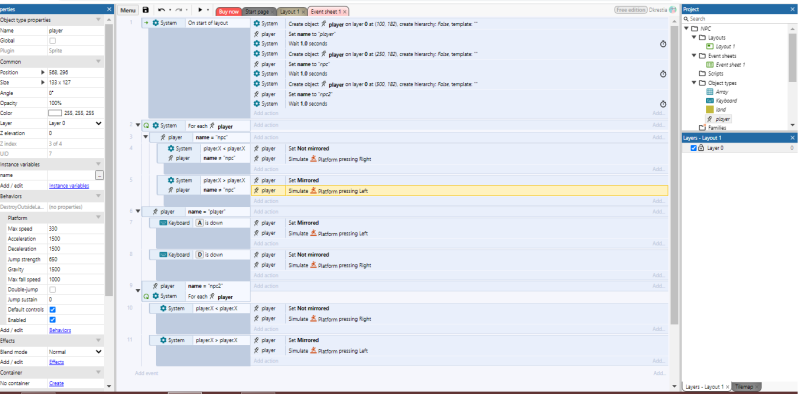Toggle the Double-jump checkbox
Image resolution: width=800 pixels, height=394 pixels.
pos(52,289)
